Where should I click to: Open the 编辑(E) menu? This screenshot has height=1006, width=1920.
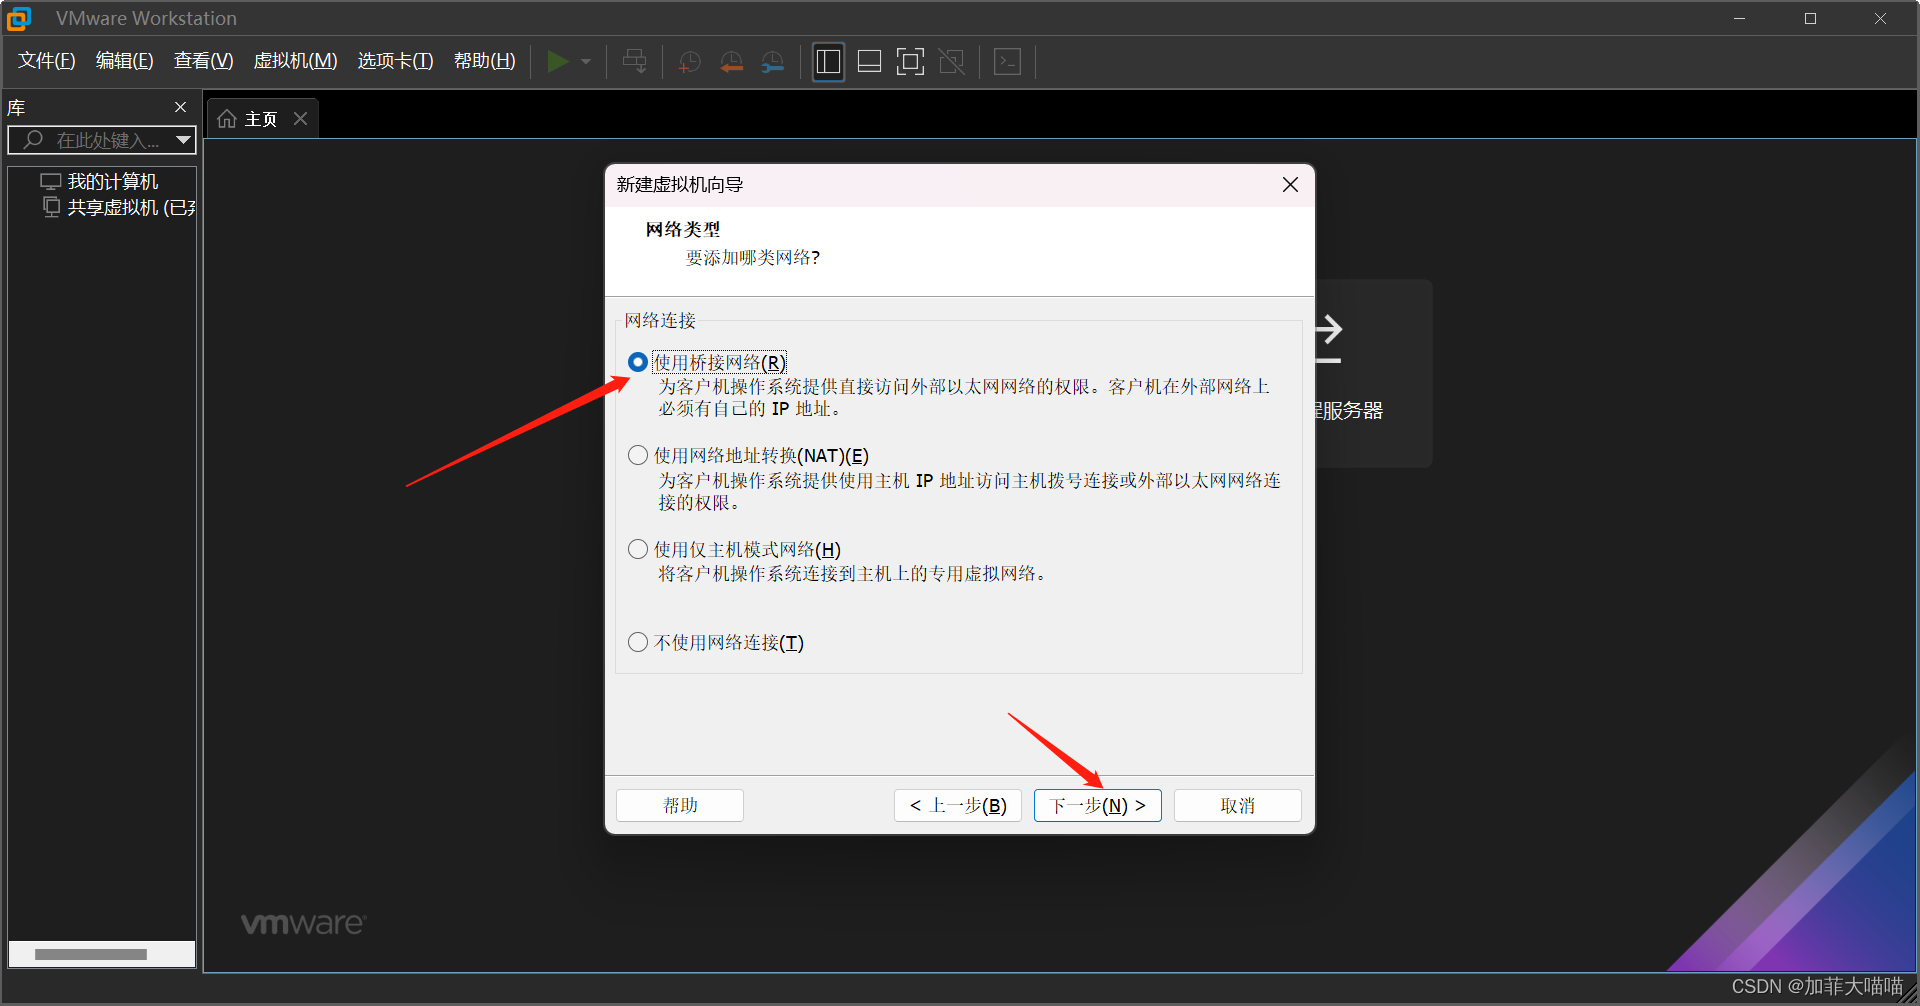(x=124, y=61)
